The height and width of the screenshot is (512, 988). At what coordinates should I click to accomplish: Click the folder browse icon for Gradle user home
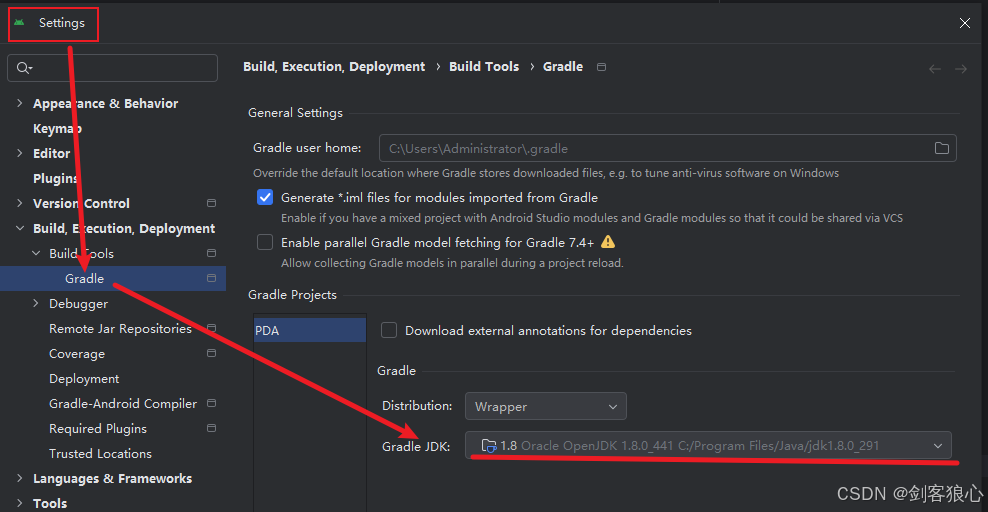pos(941,148)
